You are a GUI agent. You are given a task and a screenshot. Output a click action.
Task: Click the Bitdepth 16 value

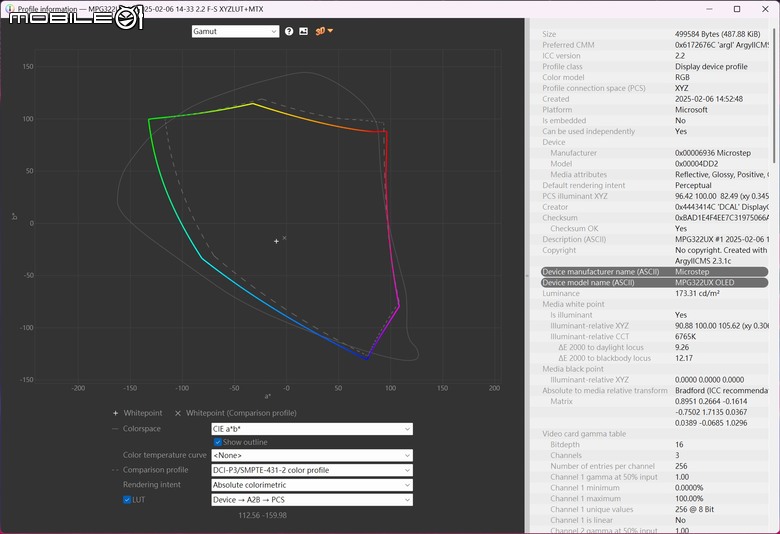tap(679, 444)
